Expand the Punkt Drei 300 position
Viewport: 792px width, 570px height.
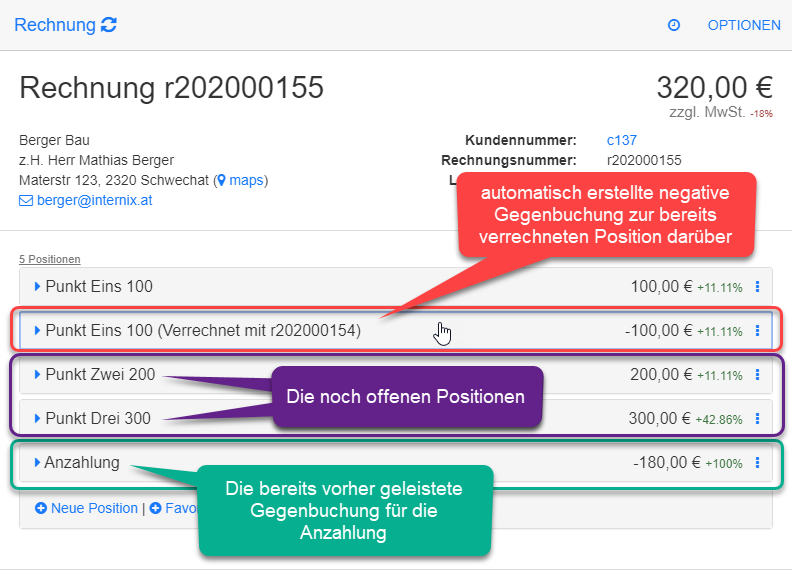pyautogui.click(x=37, y=418)
